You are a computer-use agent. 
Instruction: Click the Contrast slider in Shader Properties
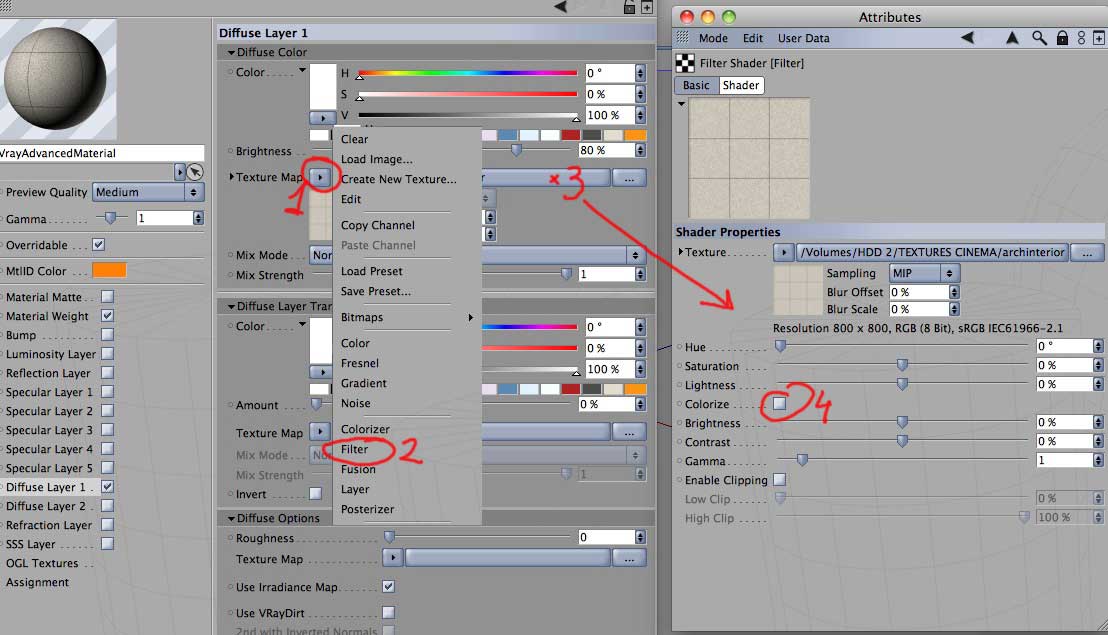click(902, 441)
